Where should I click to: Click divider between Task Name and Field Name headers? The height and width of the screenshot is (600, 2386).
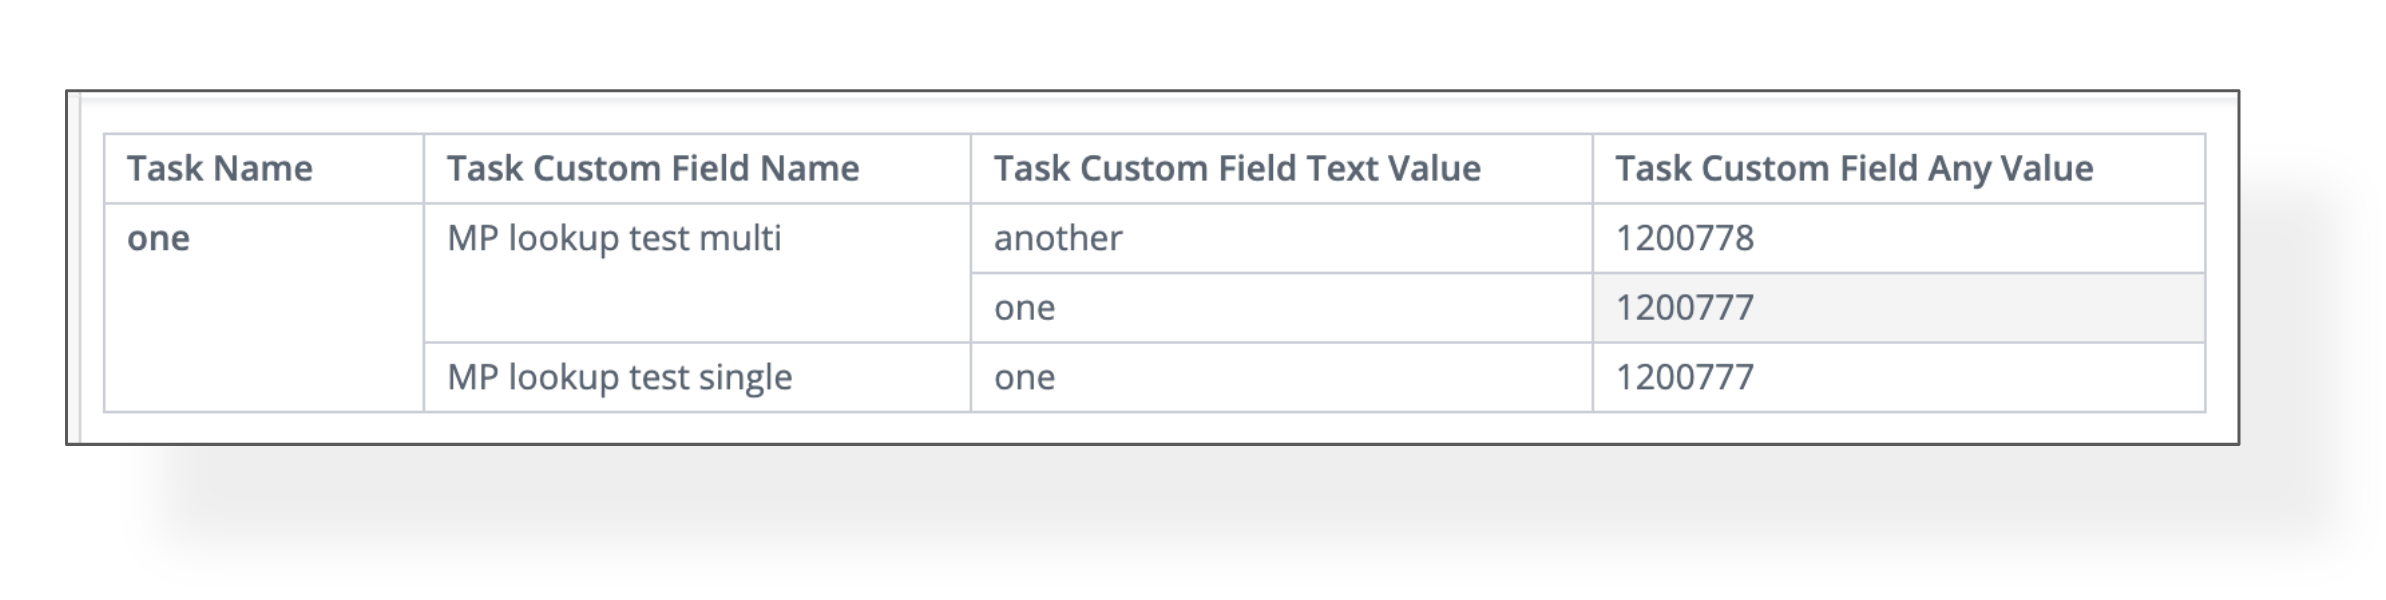424,168
